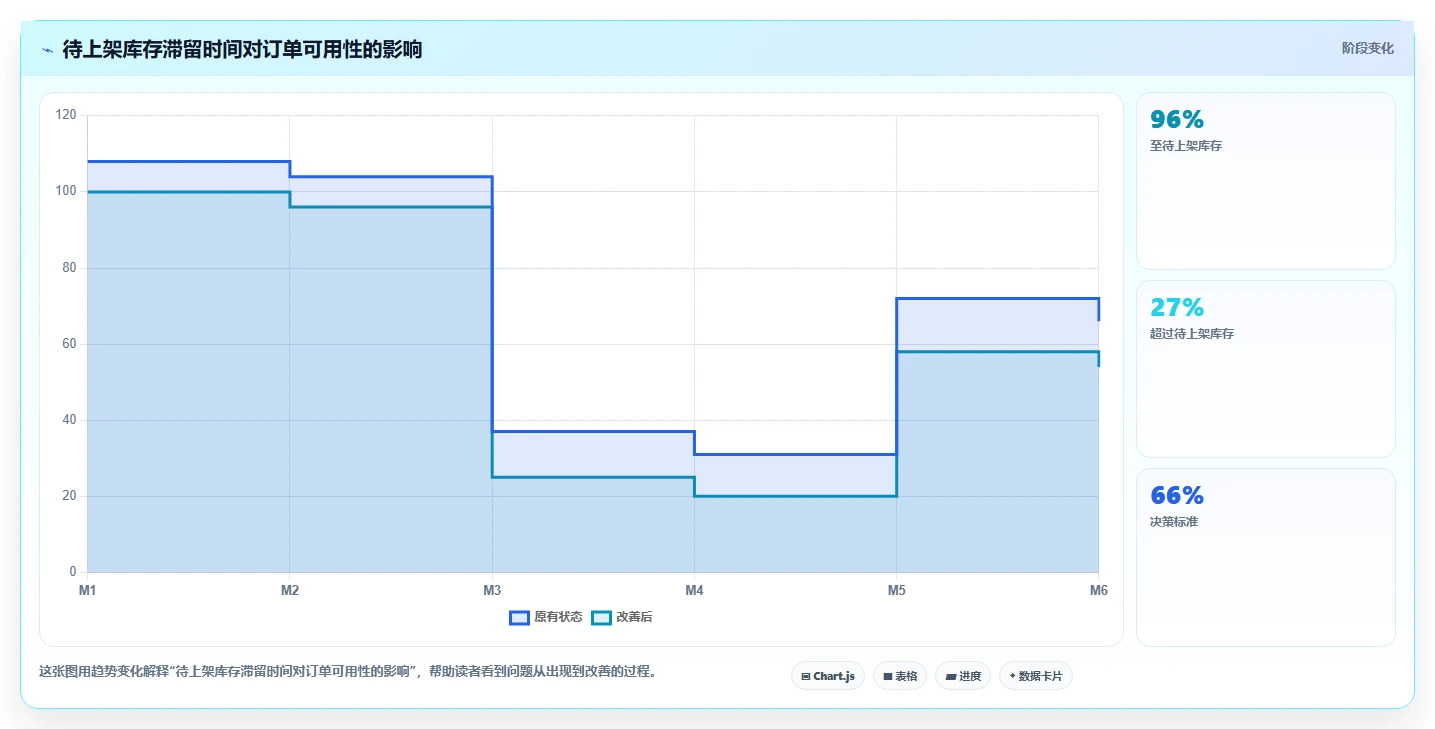
Task: Click the M3 x-axis label
Action: pos(492,591)
